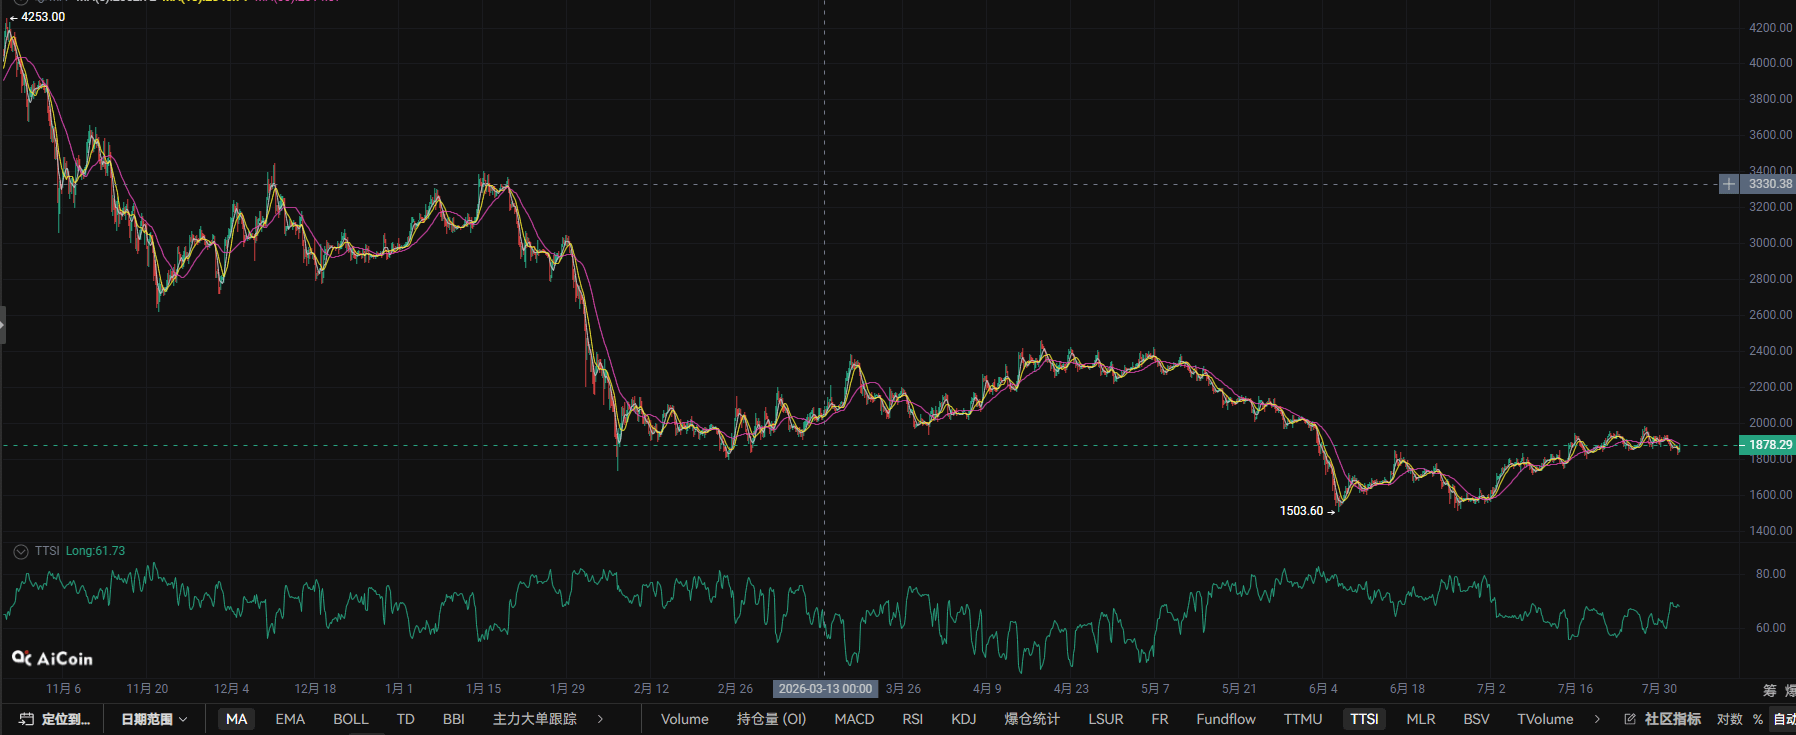Image resolution: width=1796 pixels, height=735 pixels.
Task: Select the TTMU sub-indicator
Action: click(x=1303, y=719)
